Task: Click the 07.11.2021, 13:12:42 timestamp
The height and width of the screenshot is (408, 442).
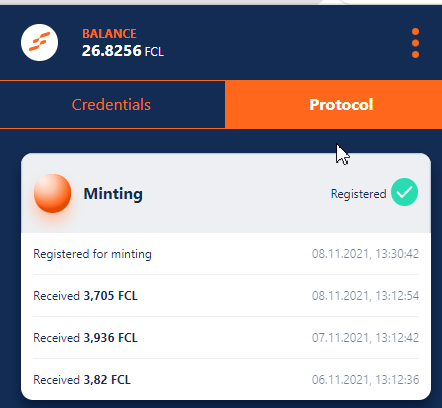Action: [x=365, y=338]
